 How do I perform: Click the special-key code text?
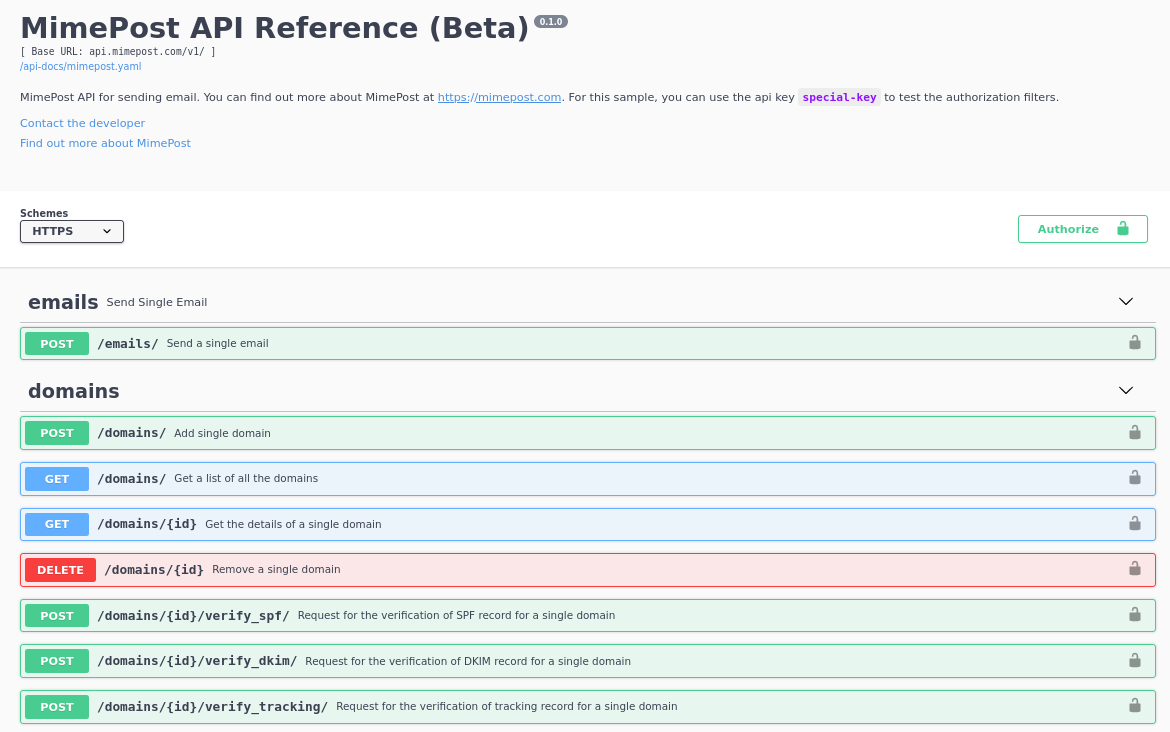click(839, 97)
